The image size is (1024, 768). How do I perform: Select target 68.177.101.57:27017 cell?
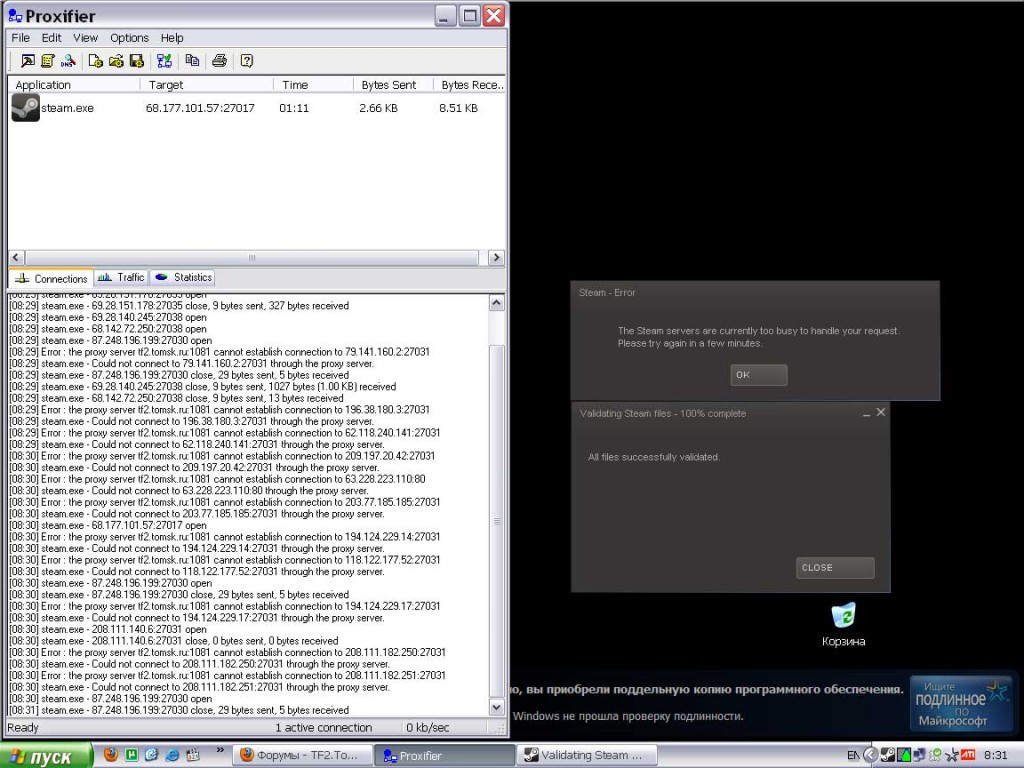pyautogui.click(x=200, y=108)
